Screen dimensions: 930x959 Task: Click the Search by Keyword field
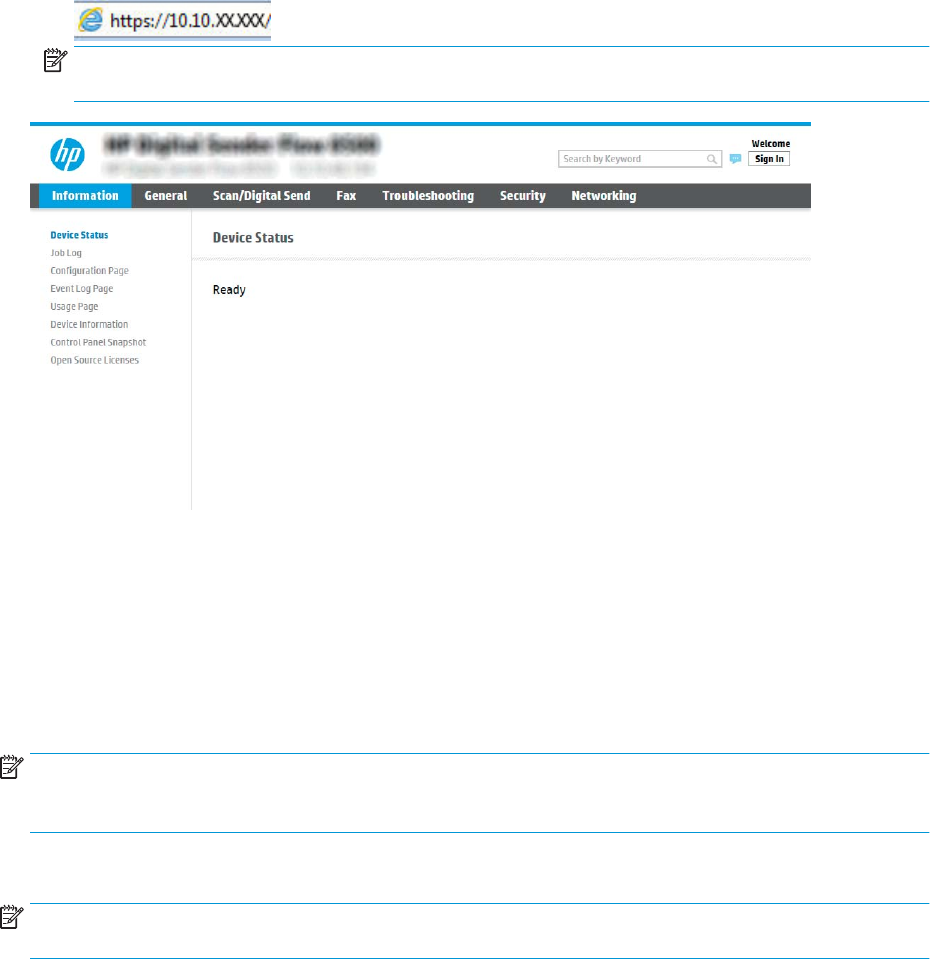[640, 159]
